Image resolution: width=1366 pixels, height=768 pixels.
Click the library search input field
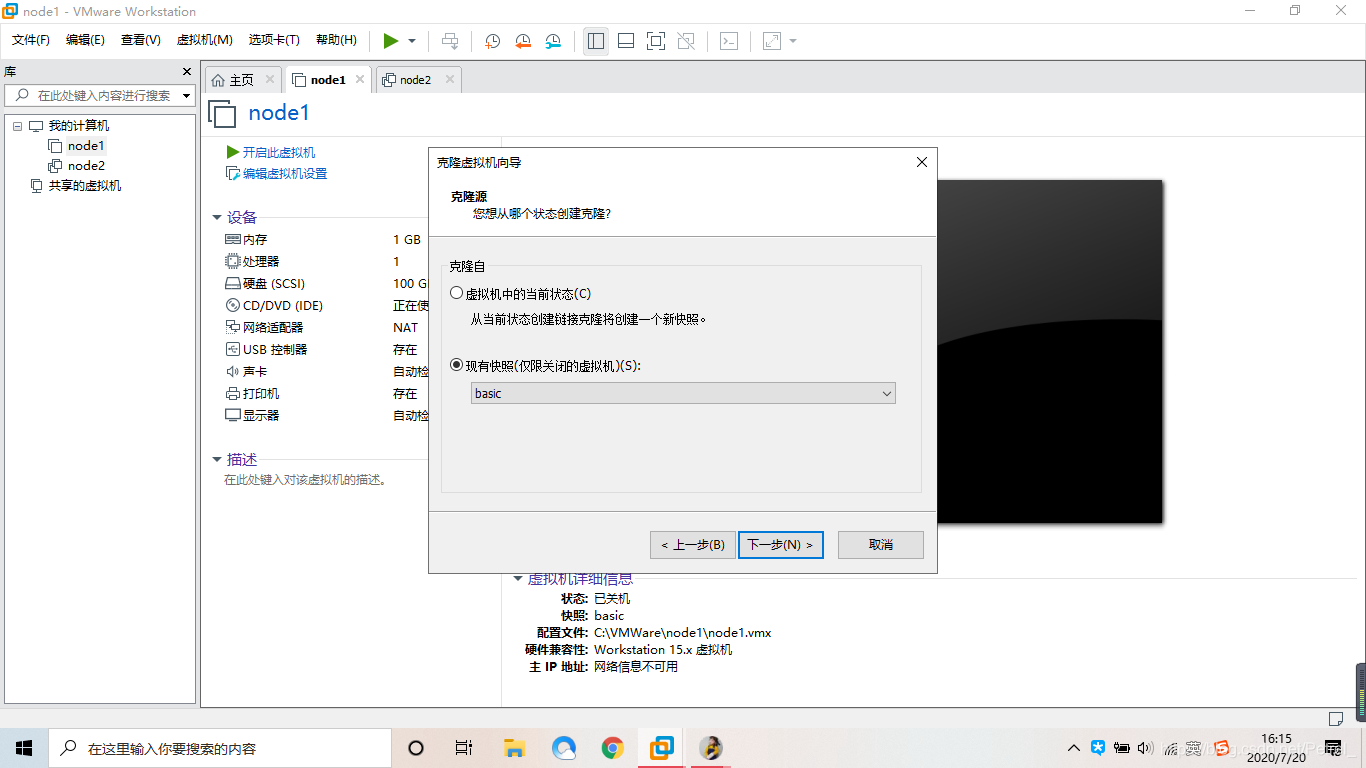(x=98, y=96)
